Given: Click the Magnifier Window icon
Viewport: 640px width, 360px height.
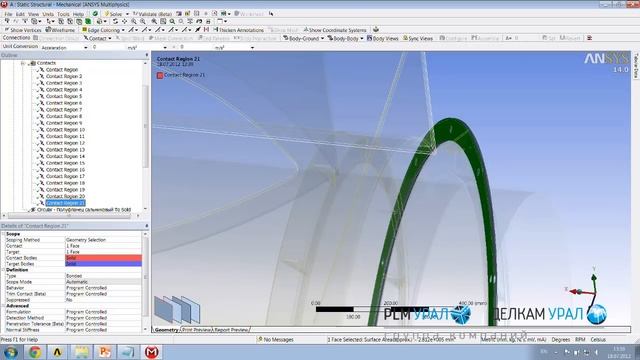Looking at the screenshot, I should pos(163,21).
